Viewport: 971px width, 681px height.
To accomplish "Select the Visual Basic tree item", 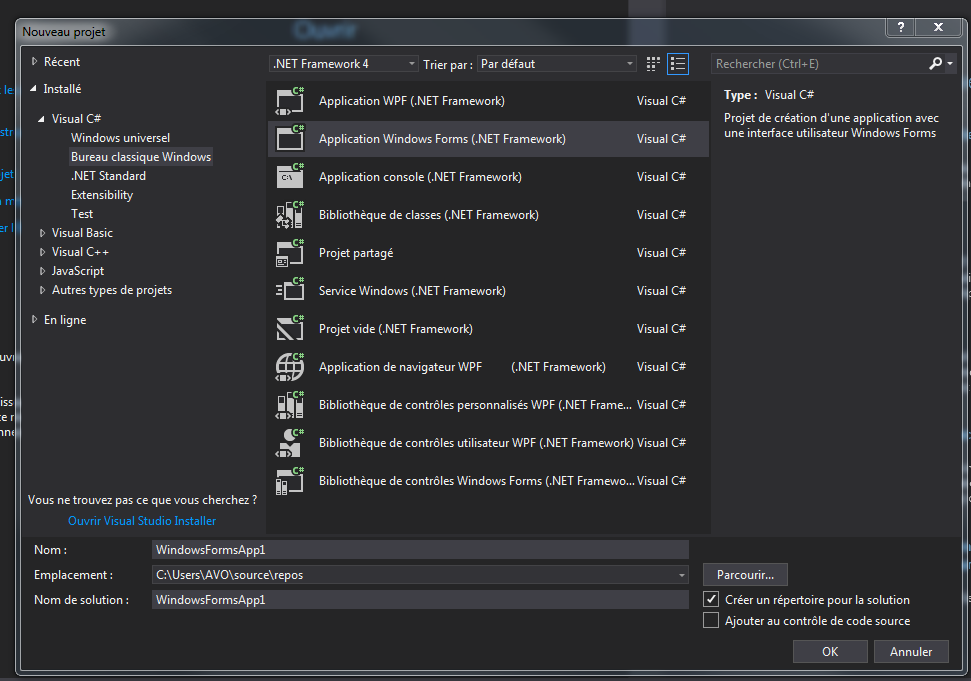I will [x=82, y=233].
